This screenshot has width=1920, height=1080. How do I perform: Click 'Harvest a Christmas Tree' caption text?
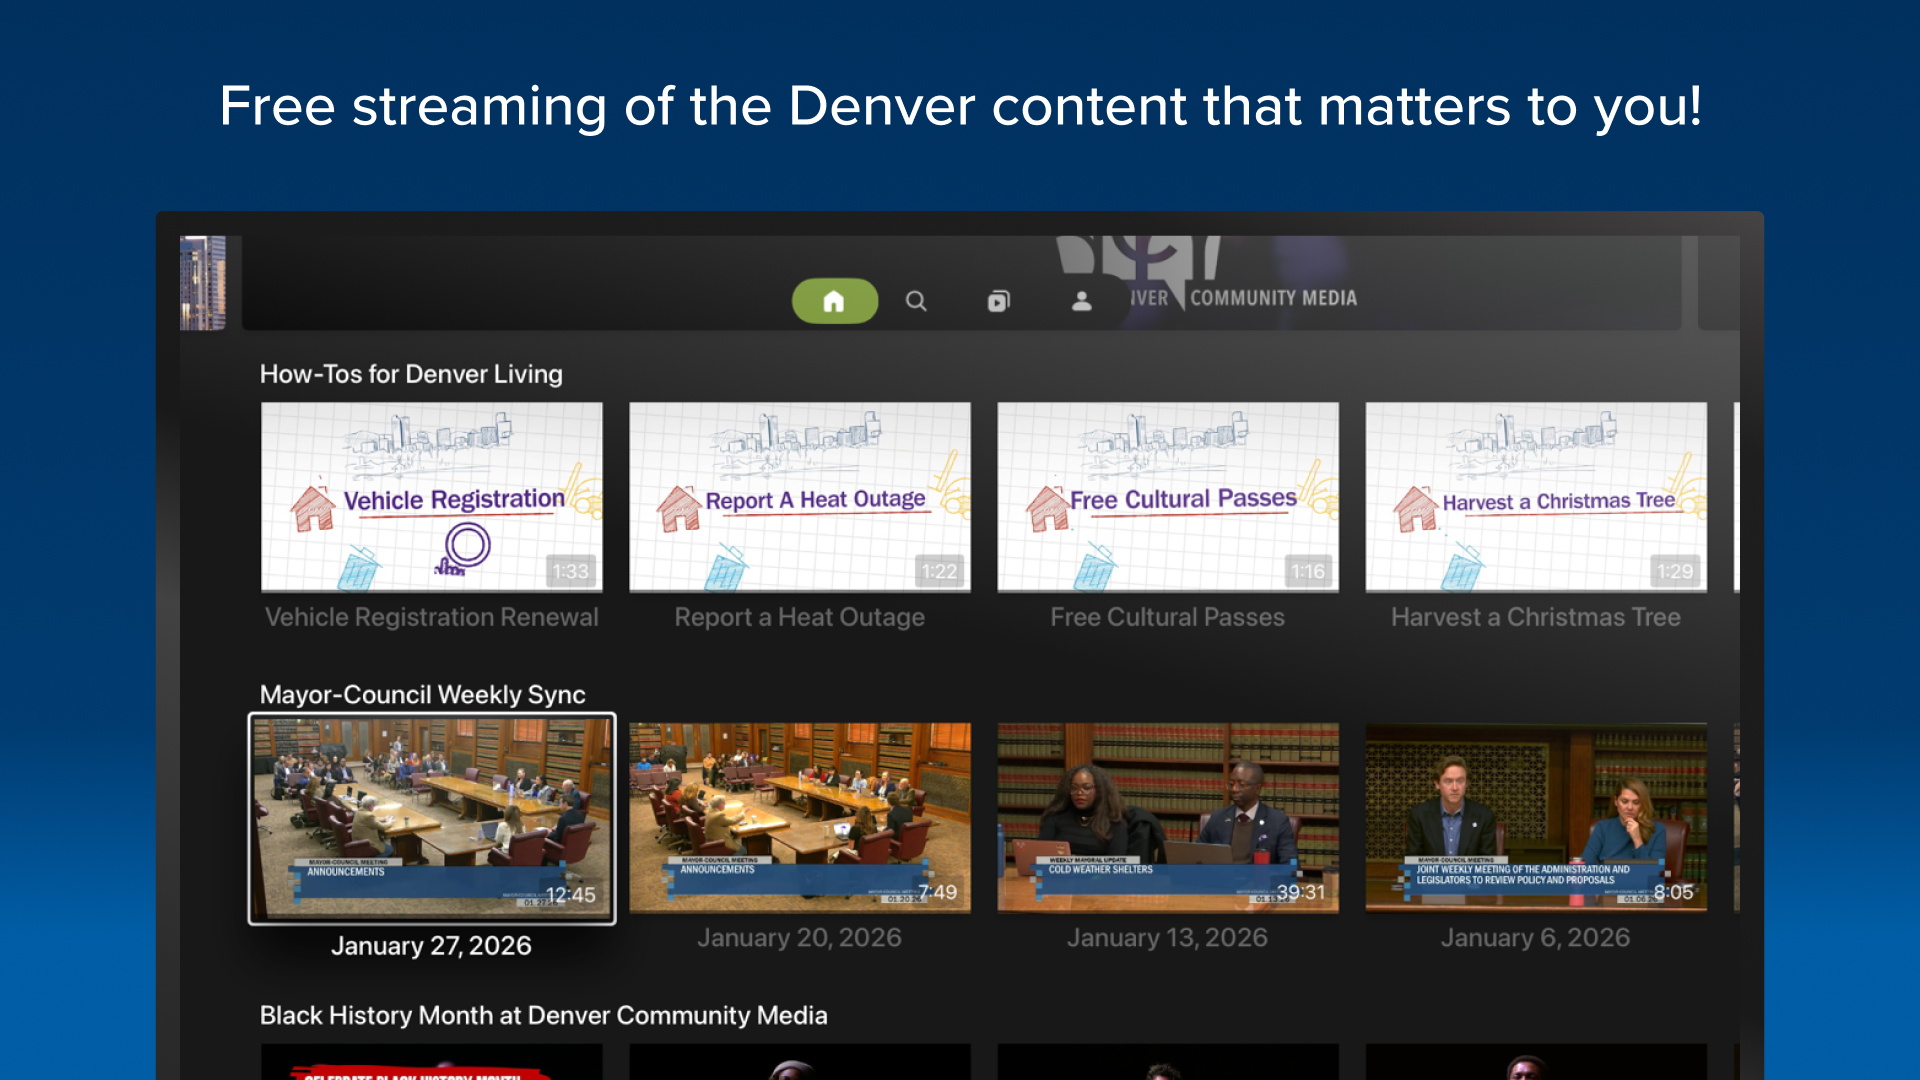1536,617
